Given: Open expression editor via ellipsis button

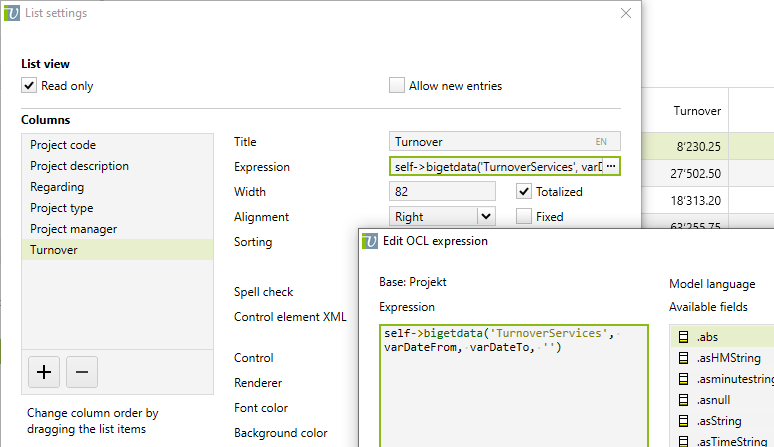Looking at the screenshot, I should point(611,166).
